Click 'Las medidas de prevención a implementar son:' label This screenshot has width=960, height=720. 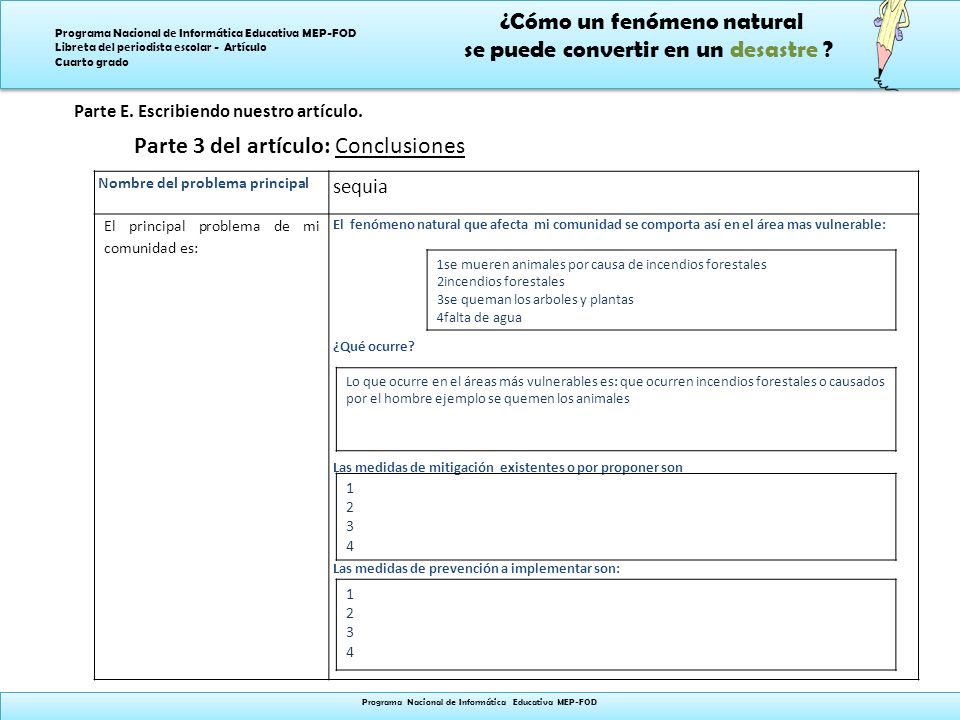coord(476,568)
